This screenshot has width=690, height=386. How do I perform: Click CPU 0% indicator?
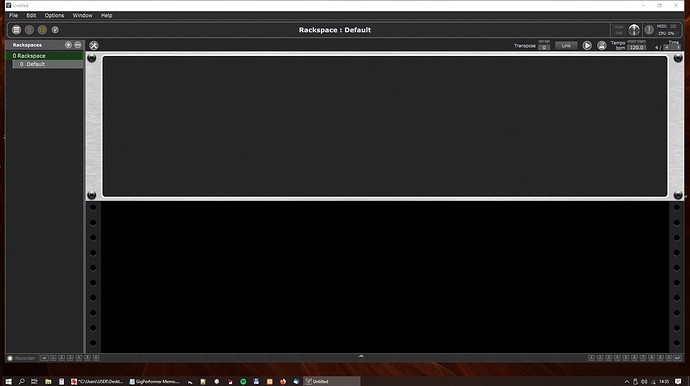tap(666, 33)
